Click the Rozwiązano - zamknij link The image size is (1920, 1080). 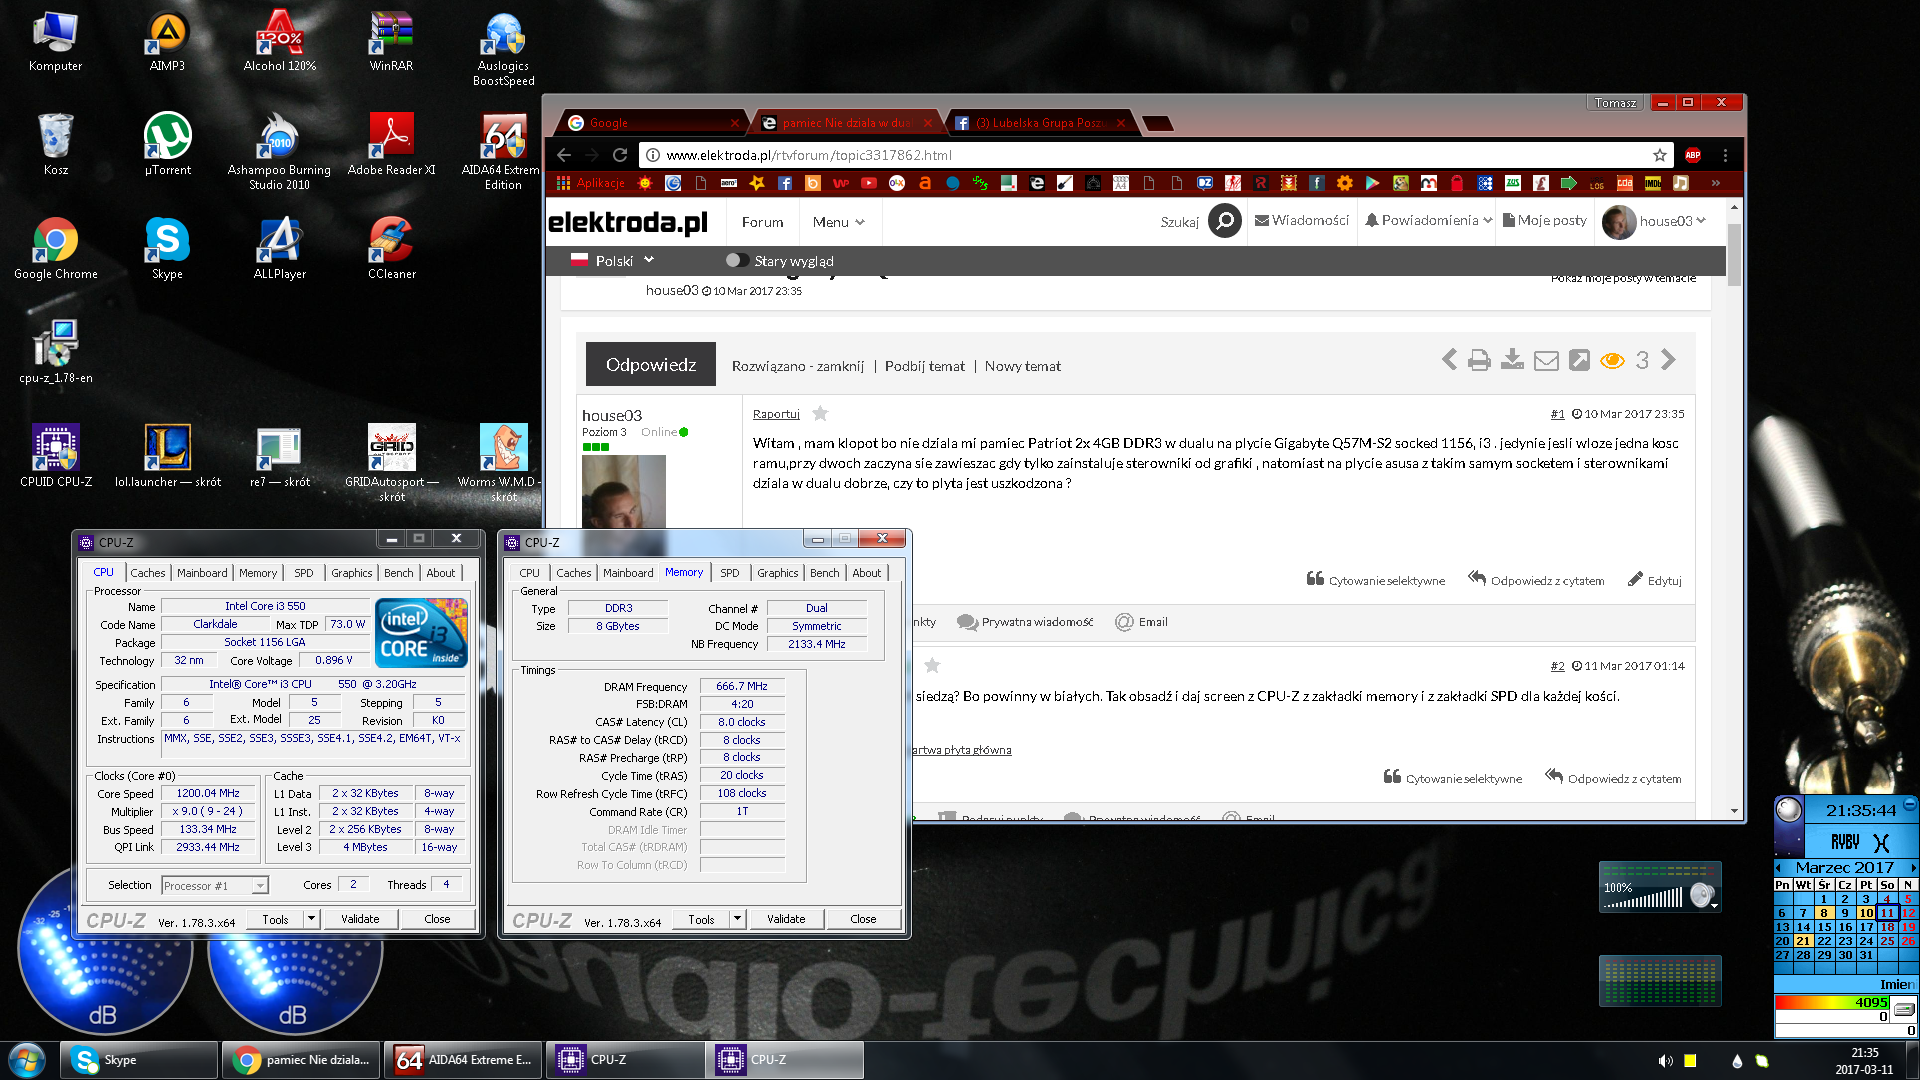click(798, 367)
